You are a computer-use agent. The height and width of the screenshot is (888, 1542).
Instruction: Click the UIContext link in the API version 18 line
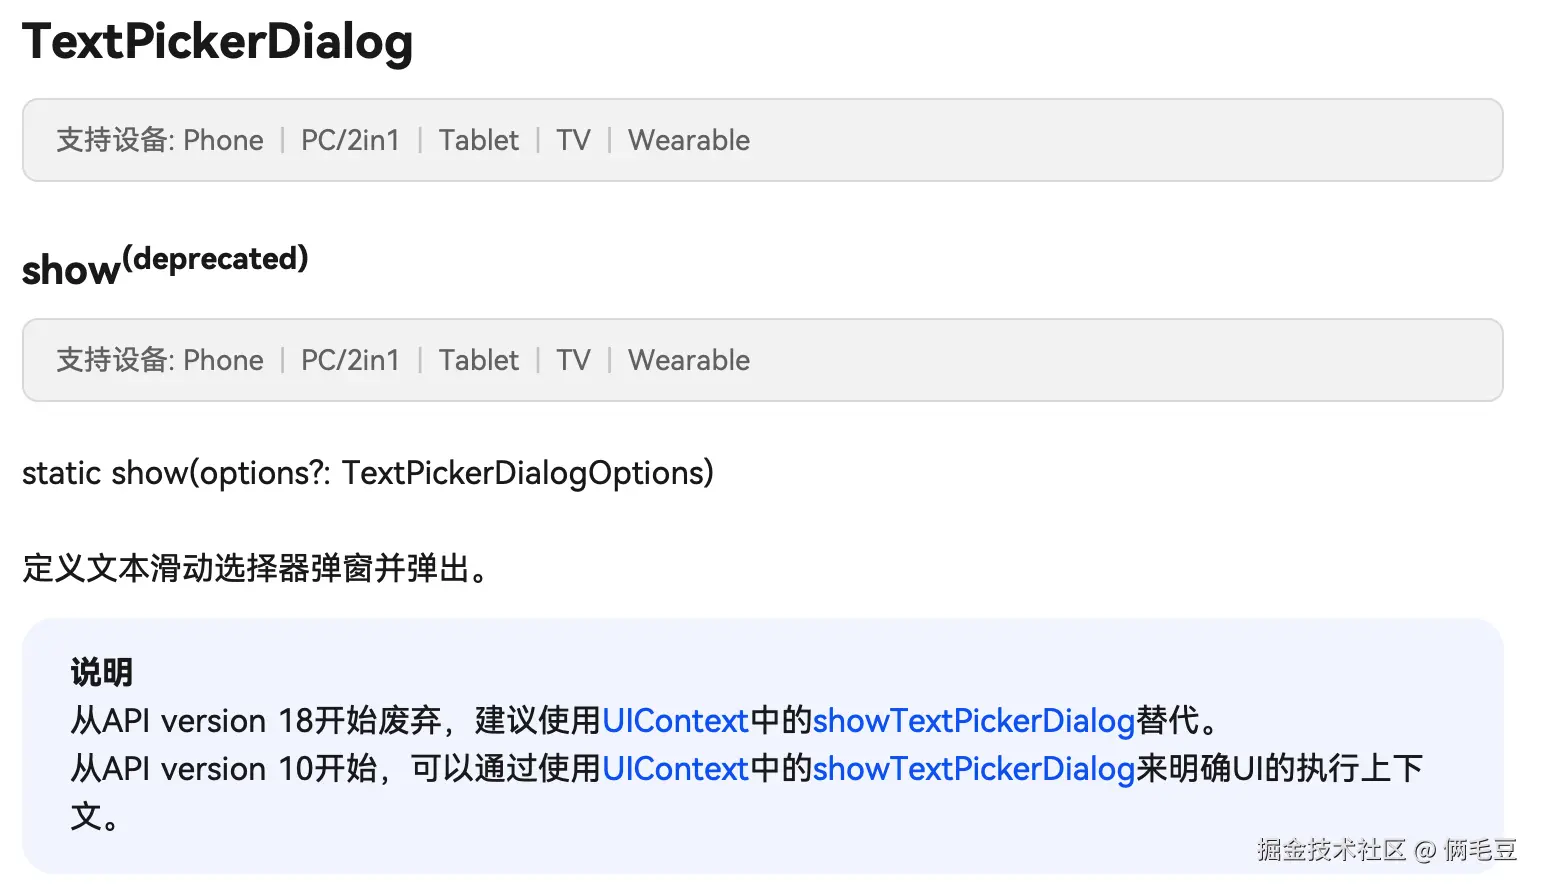tap(675, 721)
